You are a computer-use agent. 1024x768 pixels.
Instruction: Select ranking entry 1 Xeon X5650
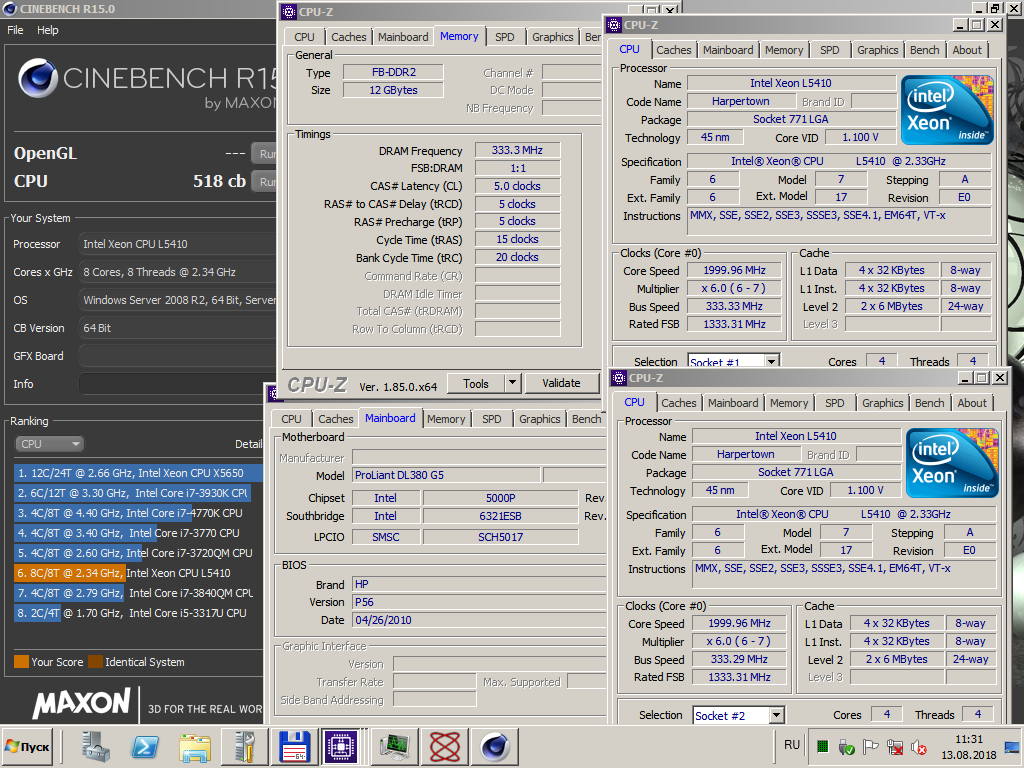click(x=138, y=473)
